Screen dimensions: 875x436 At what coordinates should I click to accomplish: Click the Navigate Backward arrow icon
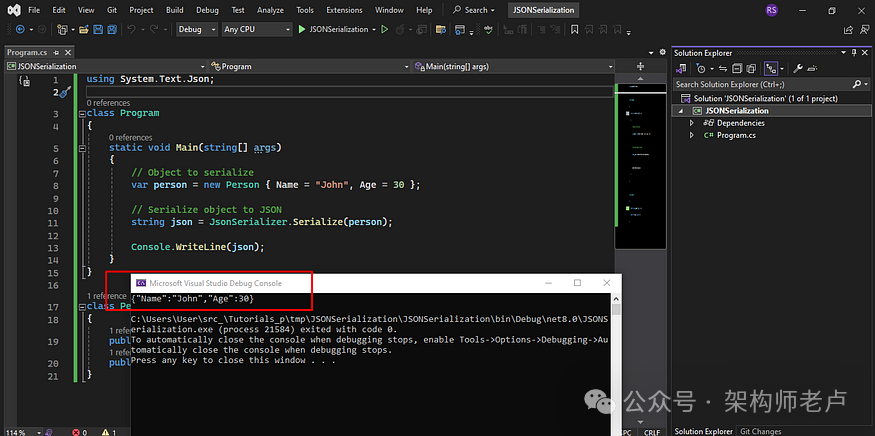click(x=21, y=30)
